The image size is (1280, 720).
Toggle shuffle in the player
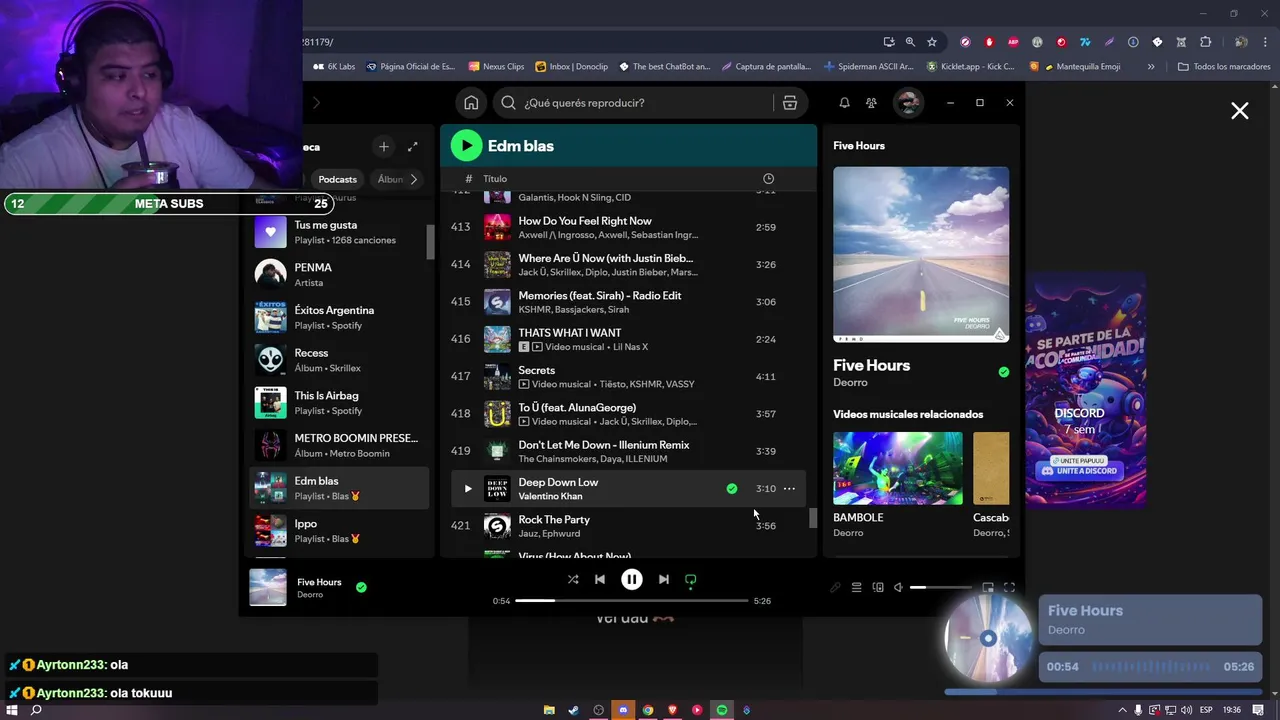573,580
